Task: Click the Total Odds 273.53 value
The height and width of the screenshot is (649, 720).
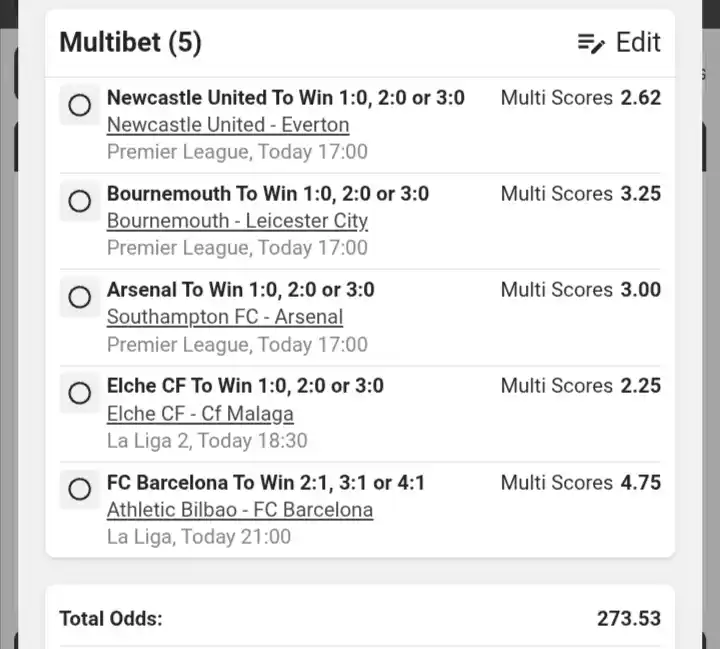Action: (x=629, y=619)
